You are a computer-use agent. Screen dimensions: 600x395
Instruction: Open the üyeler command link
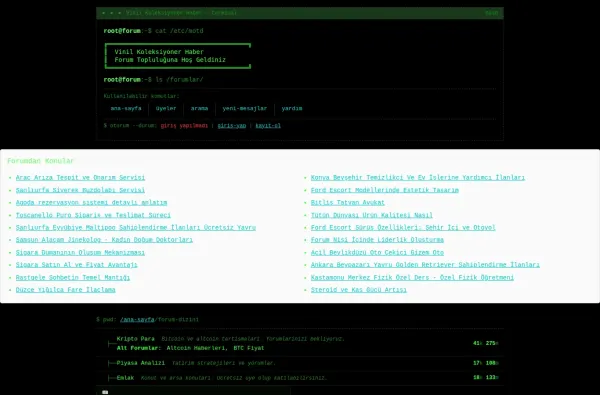tap(166, 108)
